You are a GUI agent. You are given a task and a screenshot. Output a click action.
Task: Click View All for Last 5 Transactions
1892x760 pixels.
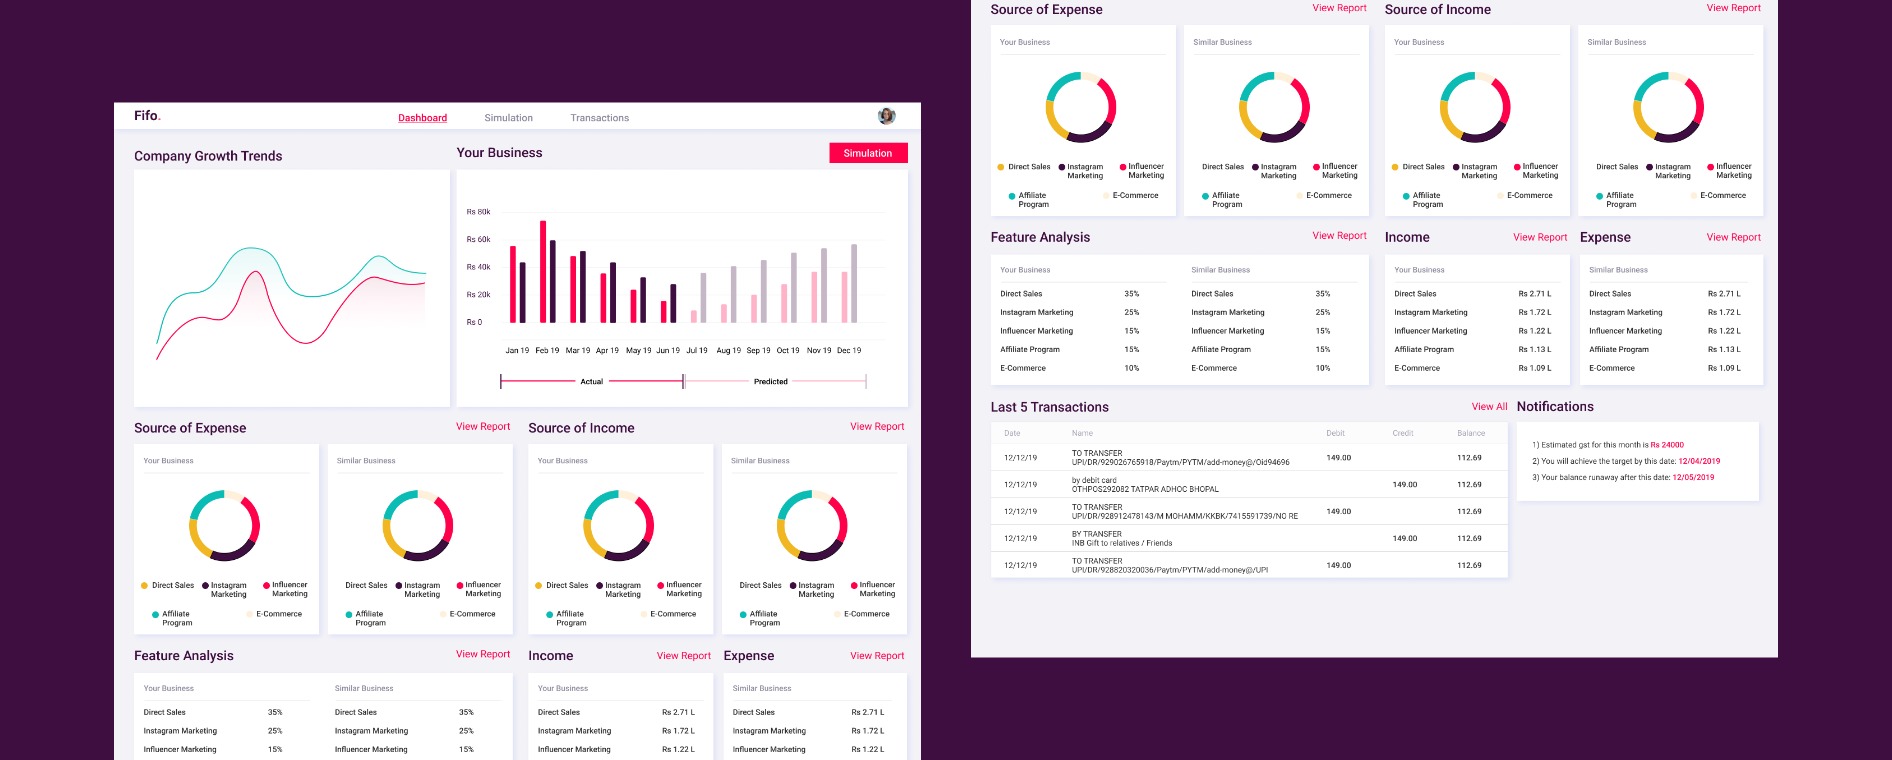coord(1489,407)
